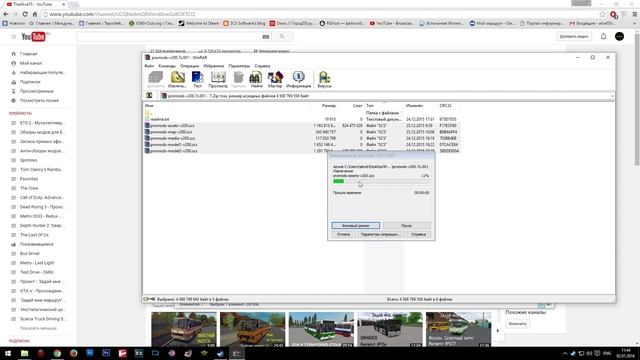Viewport: 640px width, 360px height.
Task: Click the browser reload button
Action: click(24, 14)
